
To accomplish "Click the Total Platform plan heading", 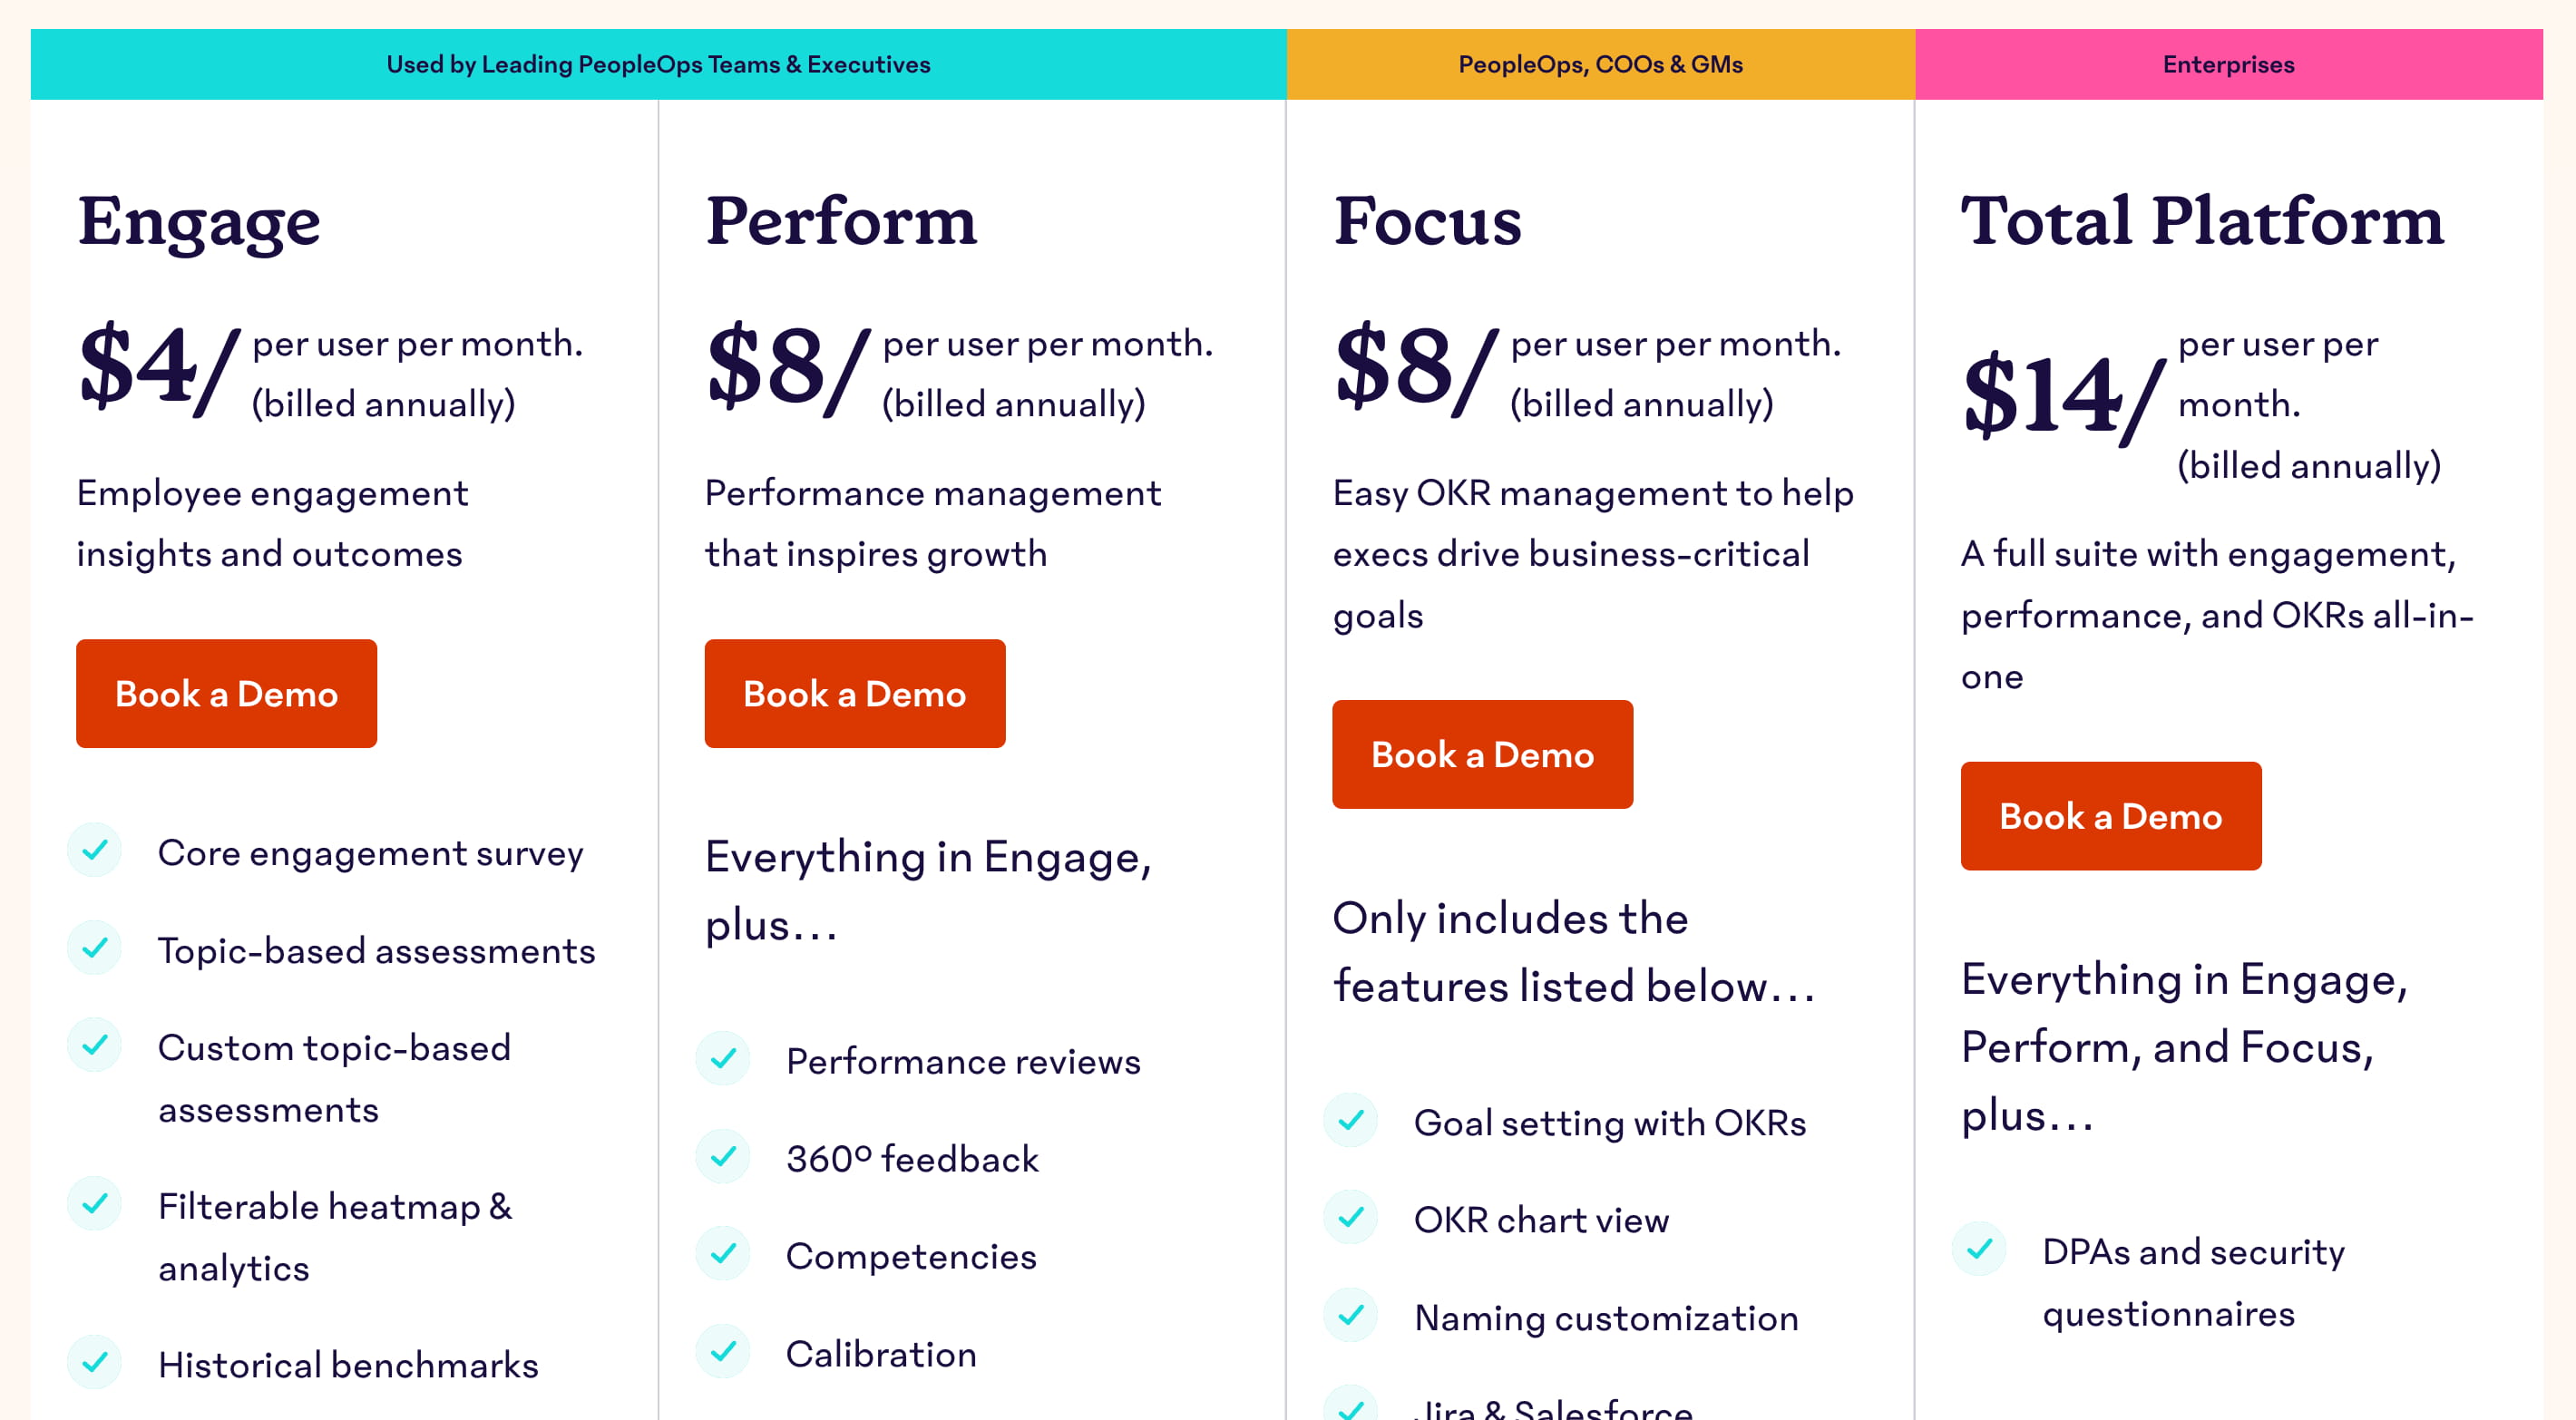I will click(2201, 221).
